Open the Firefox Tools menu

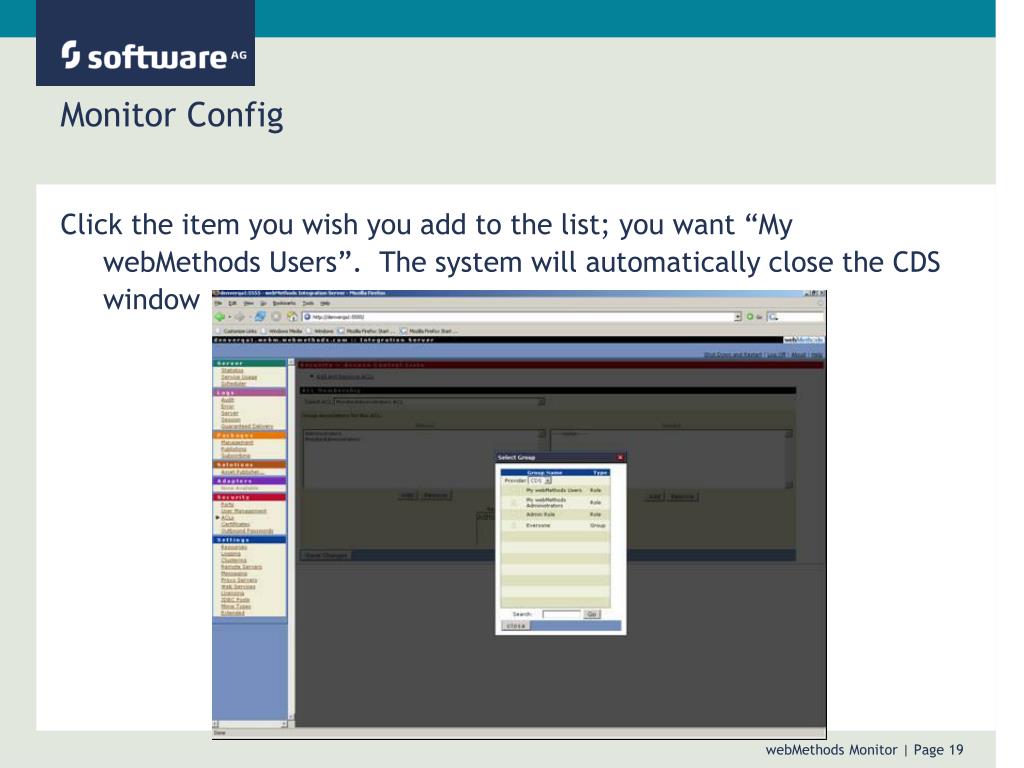pos(308,303)
